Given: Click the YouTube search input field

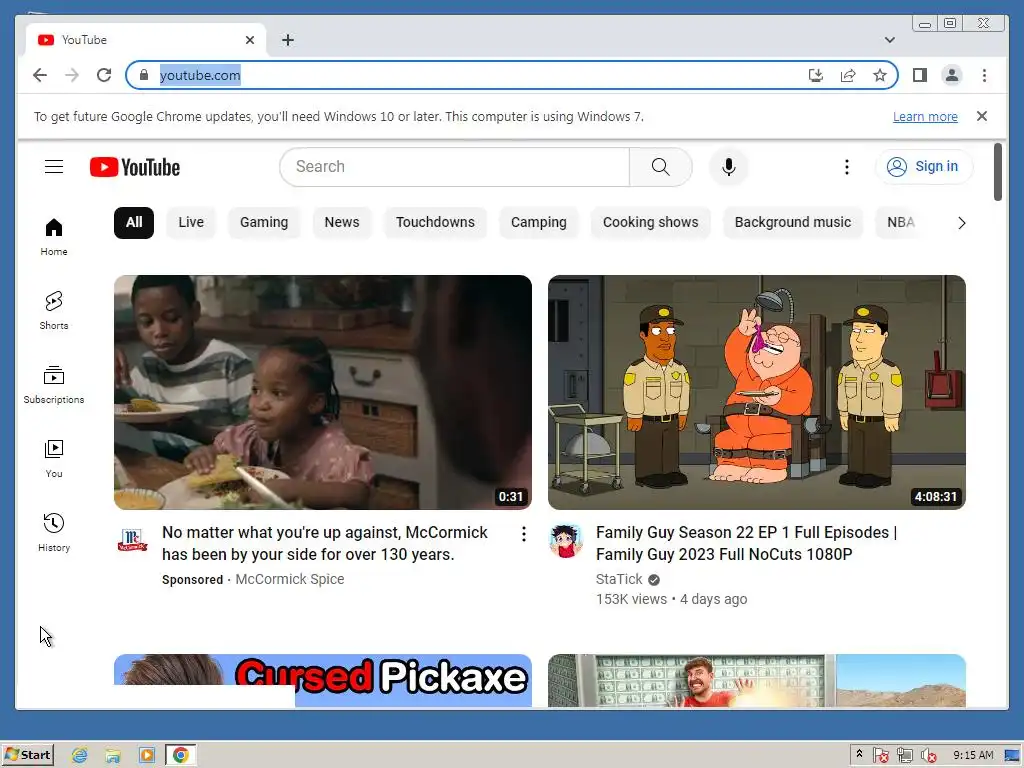Looking at the screenshot, I should coord(455,167).
